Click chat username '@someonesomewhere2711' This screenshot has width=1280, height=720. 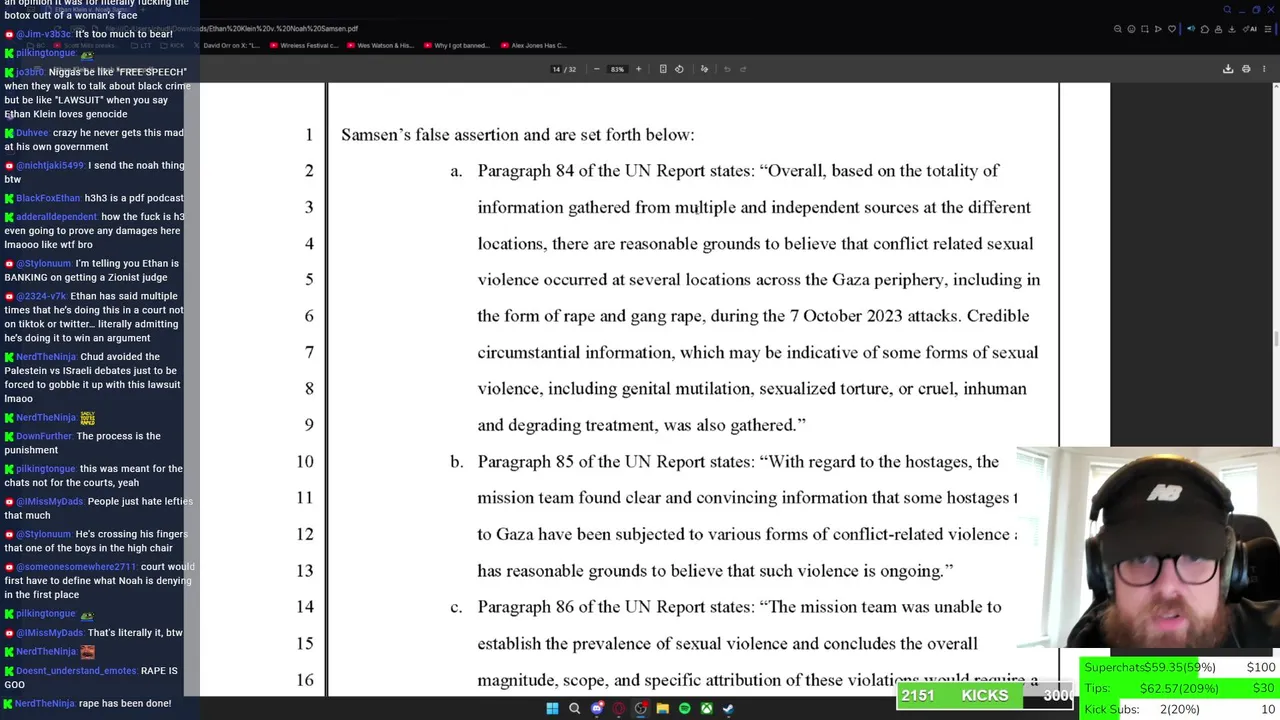coord(77,567)
